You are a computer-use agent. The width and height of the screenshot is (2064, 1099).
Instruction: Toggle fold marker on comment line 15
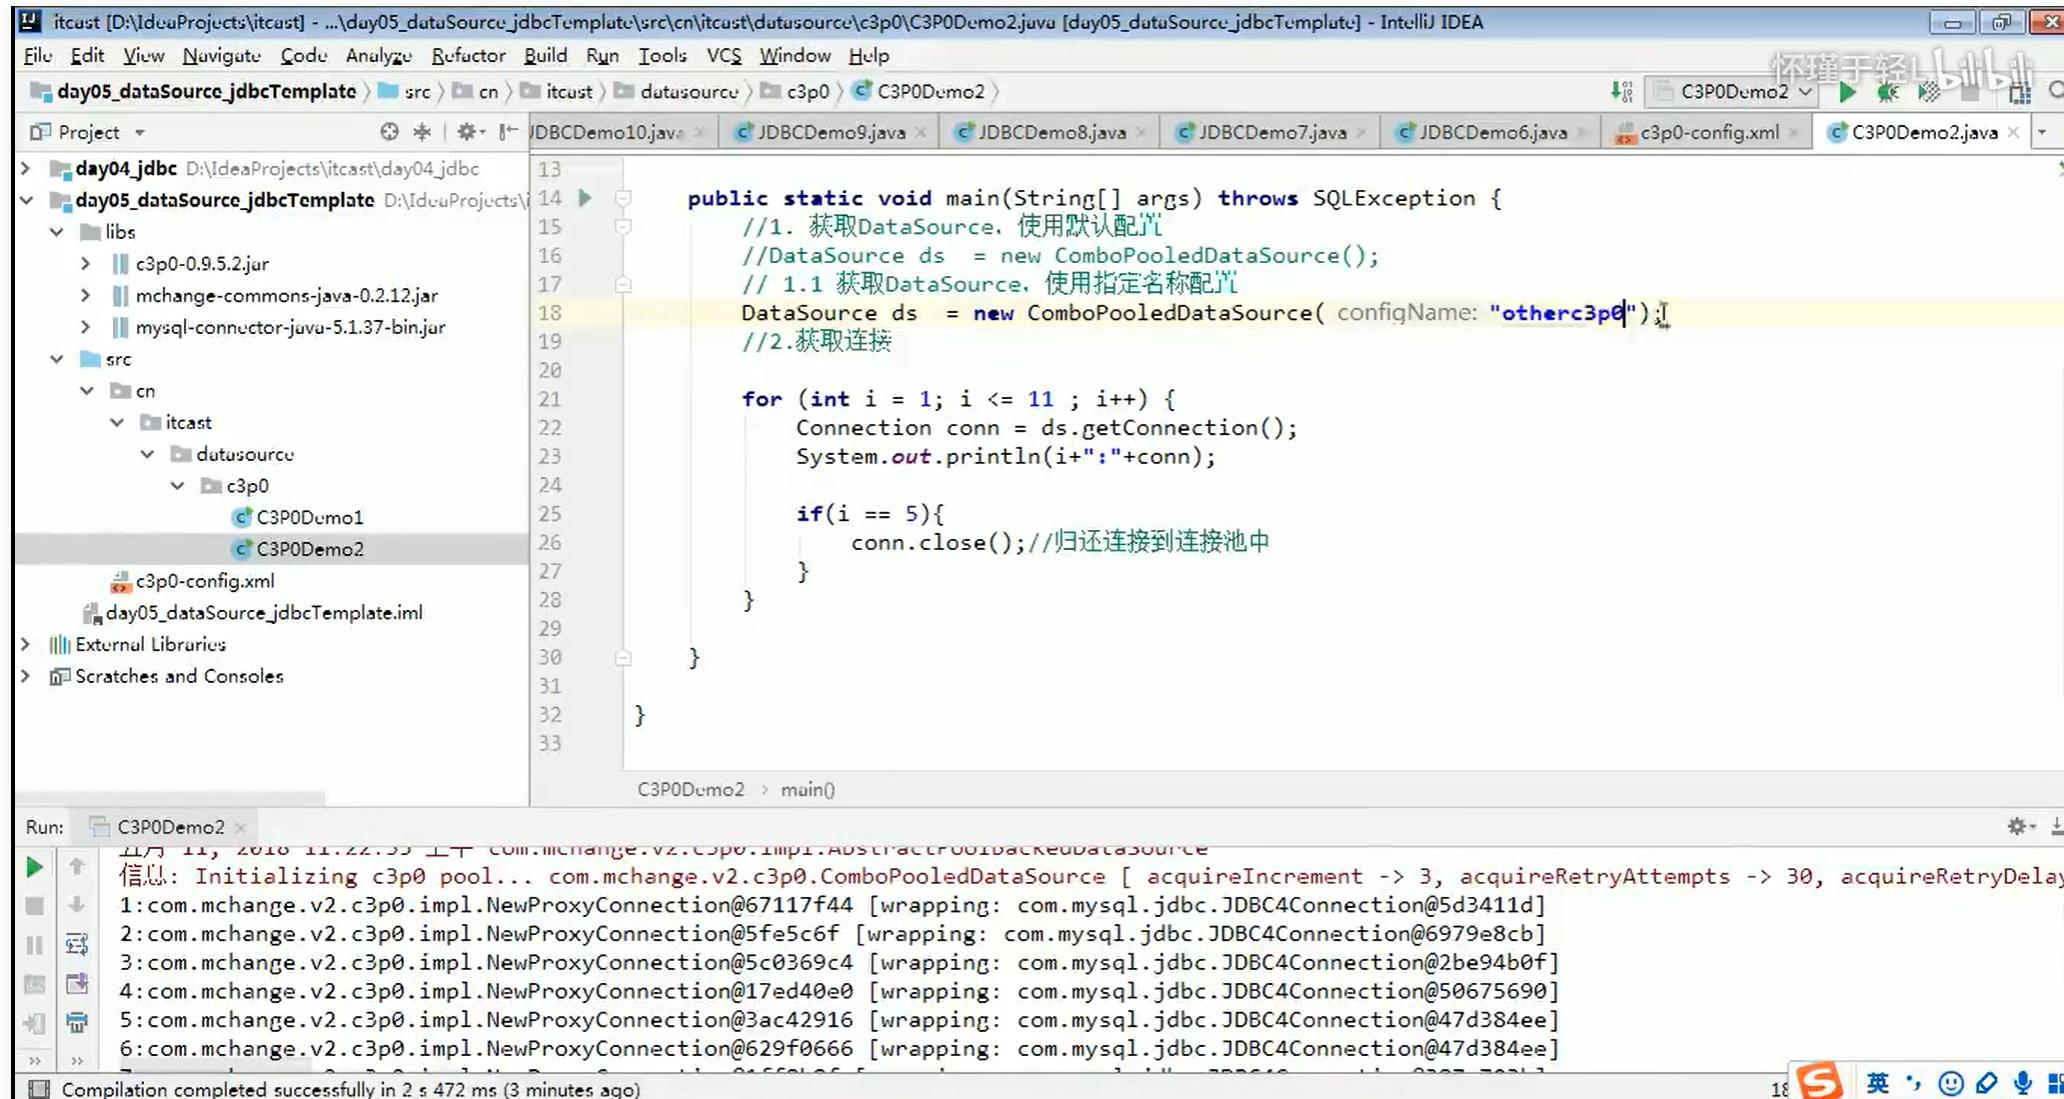click(x=623, y=227)
